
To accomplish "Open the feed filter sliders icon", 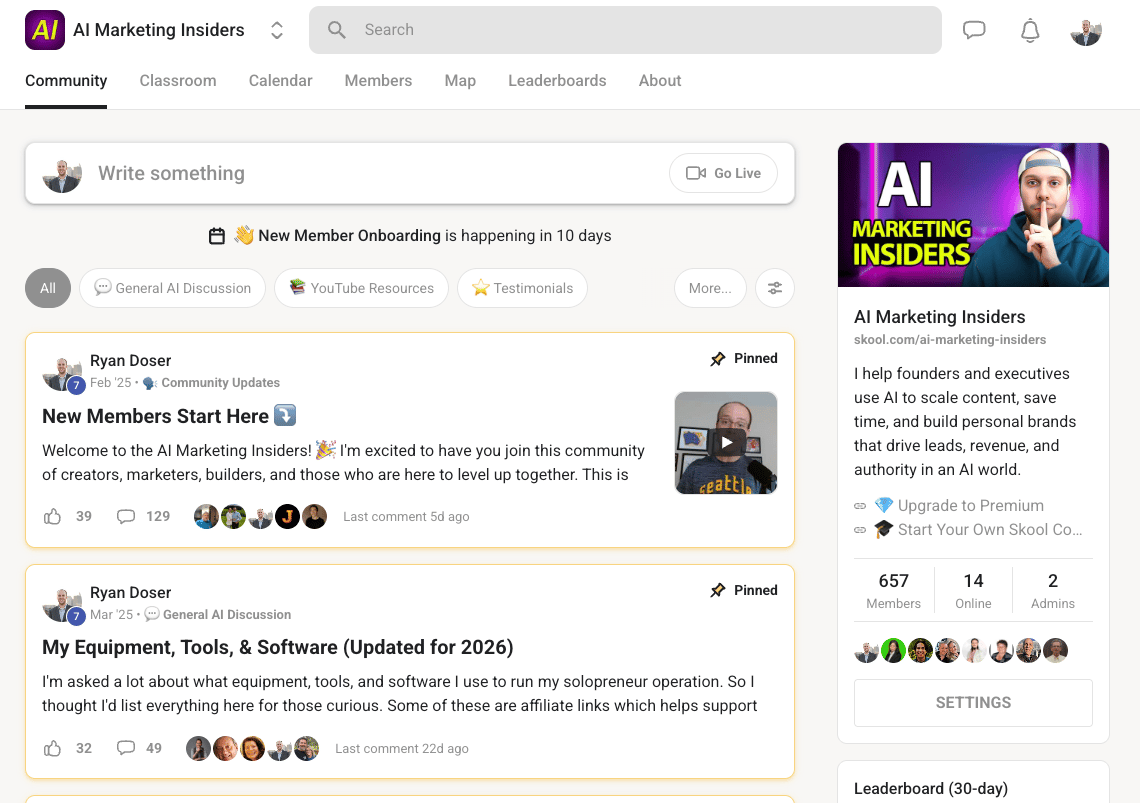I will [775, 288].
